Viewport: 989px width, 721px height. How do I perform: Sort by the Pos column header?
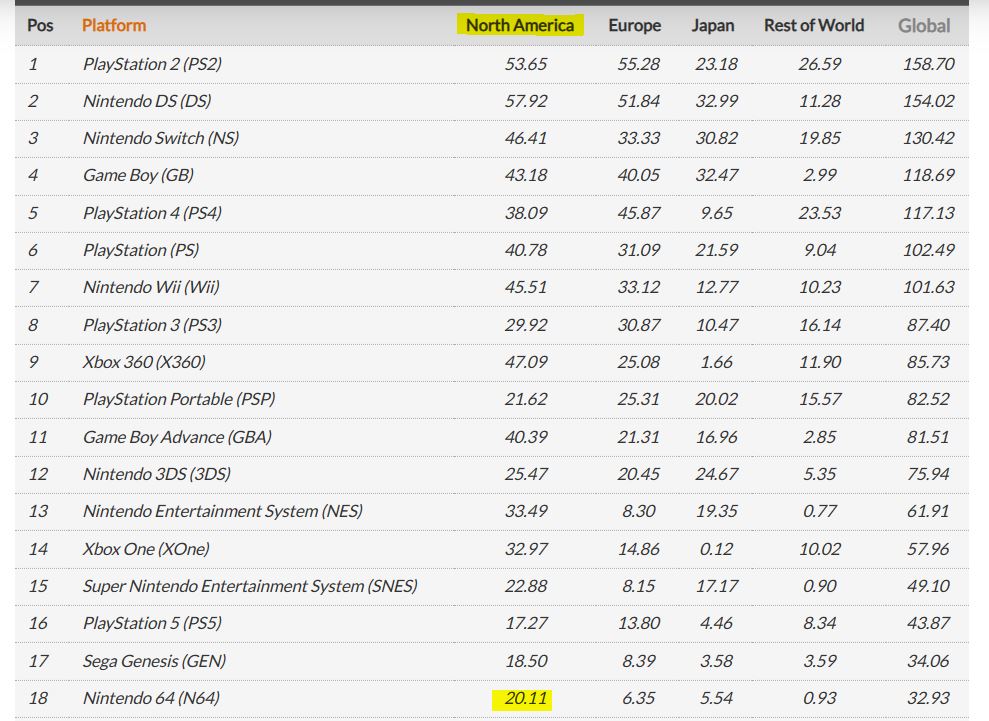click(40, 25)
